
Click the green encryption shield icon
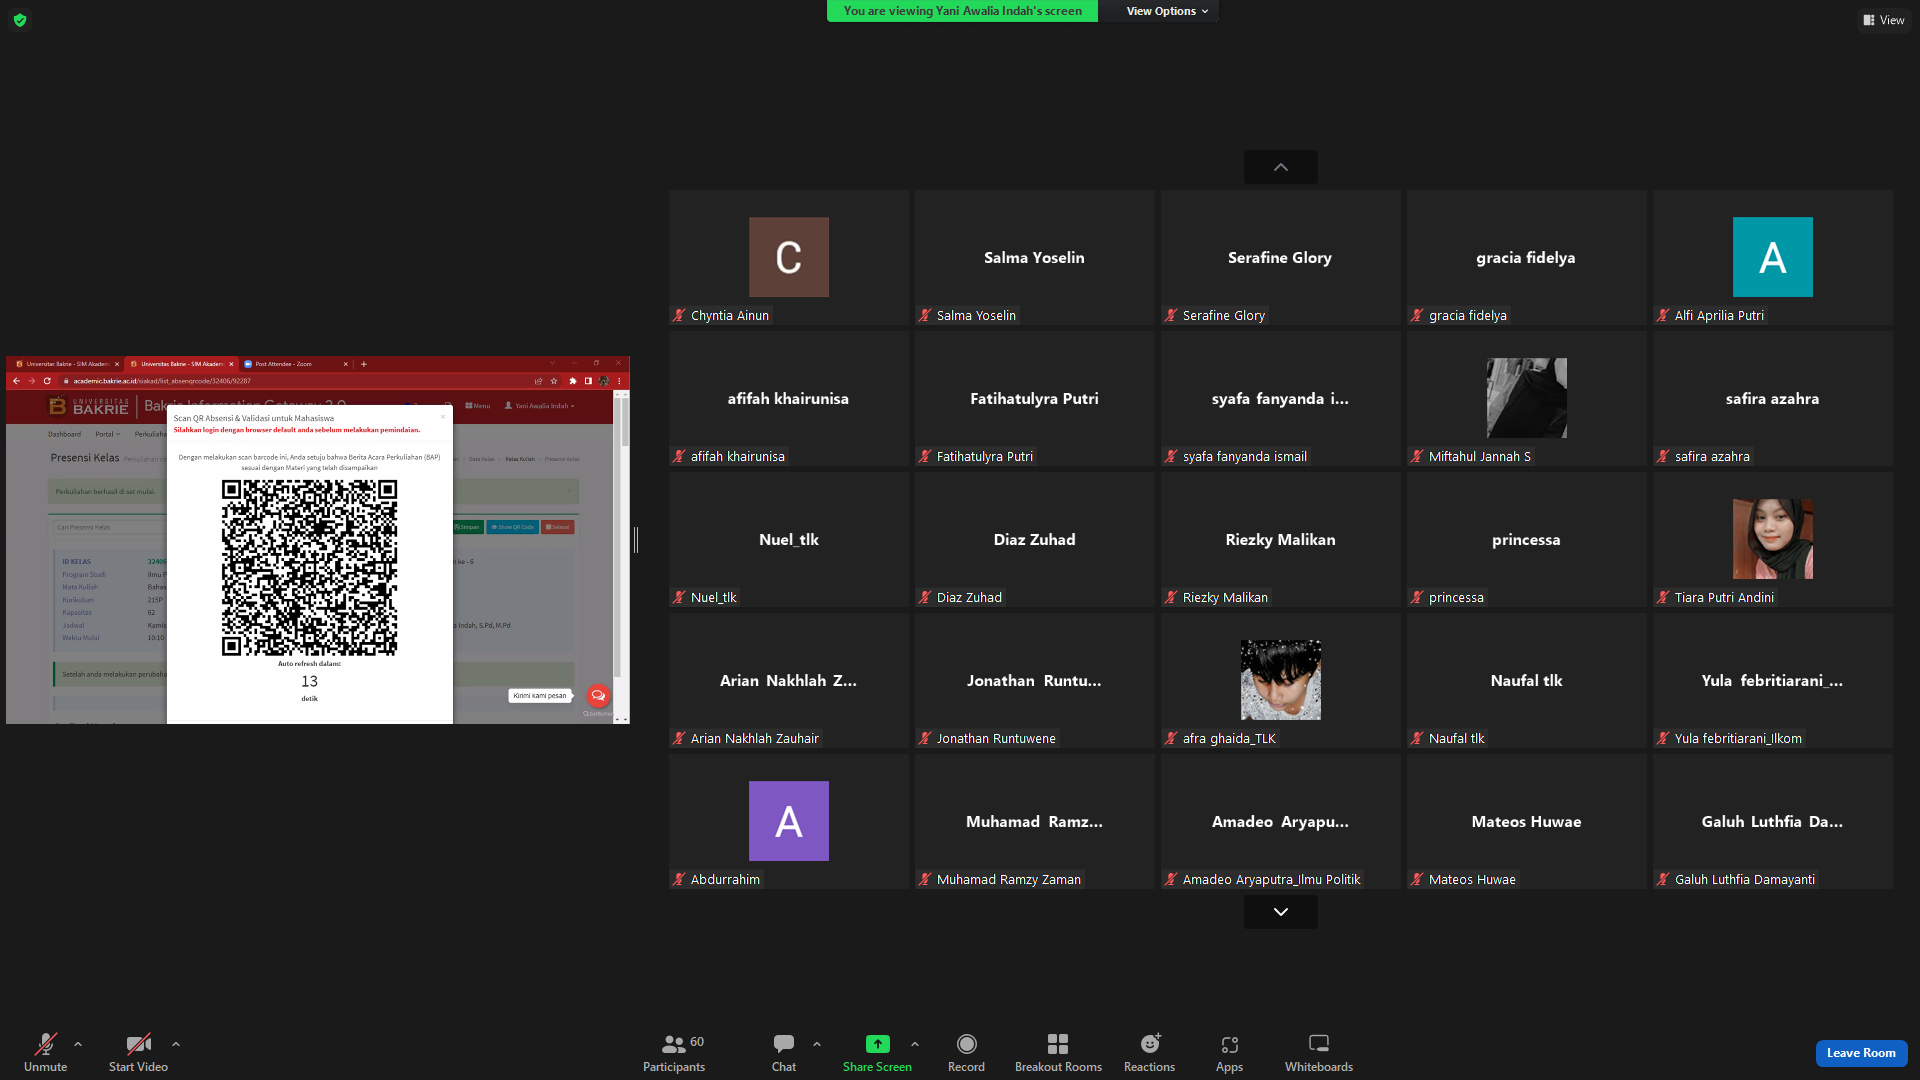click(x=20, y=20)
